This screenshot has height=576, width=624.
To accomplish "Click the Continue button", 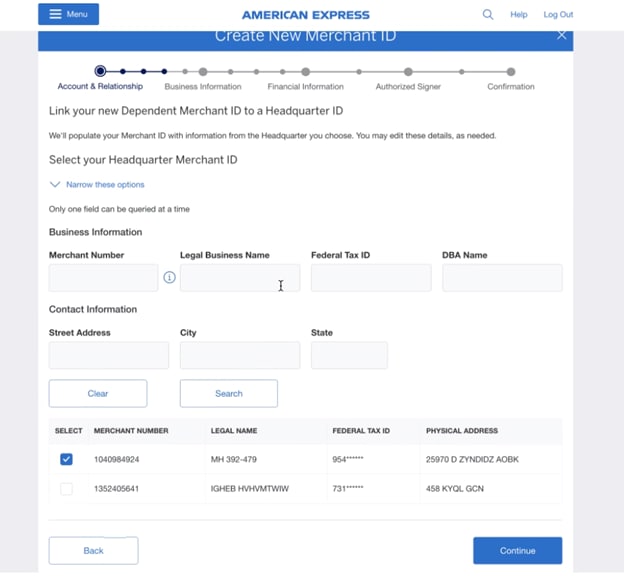I will point(517,550).
